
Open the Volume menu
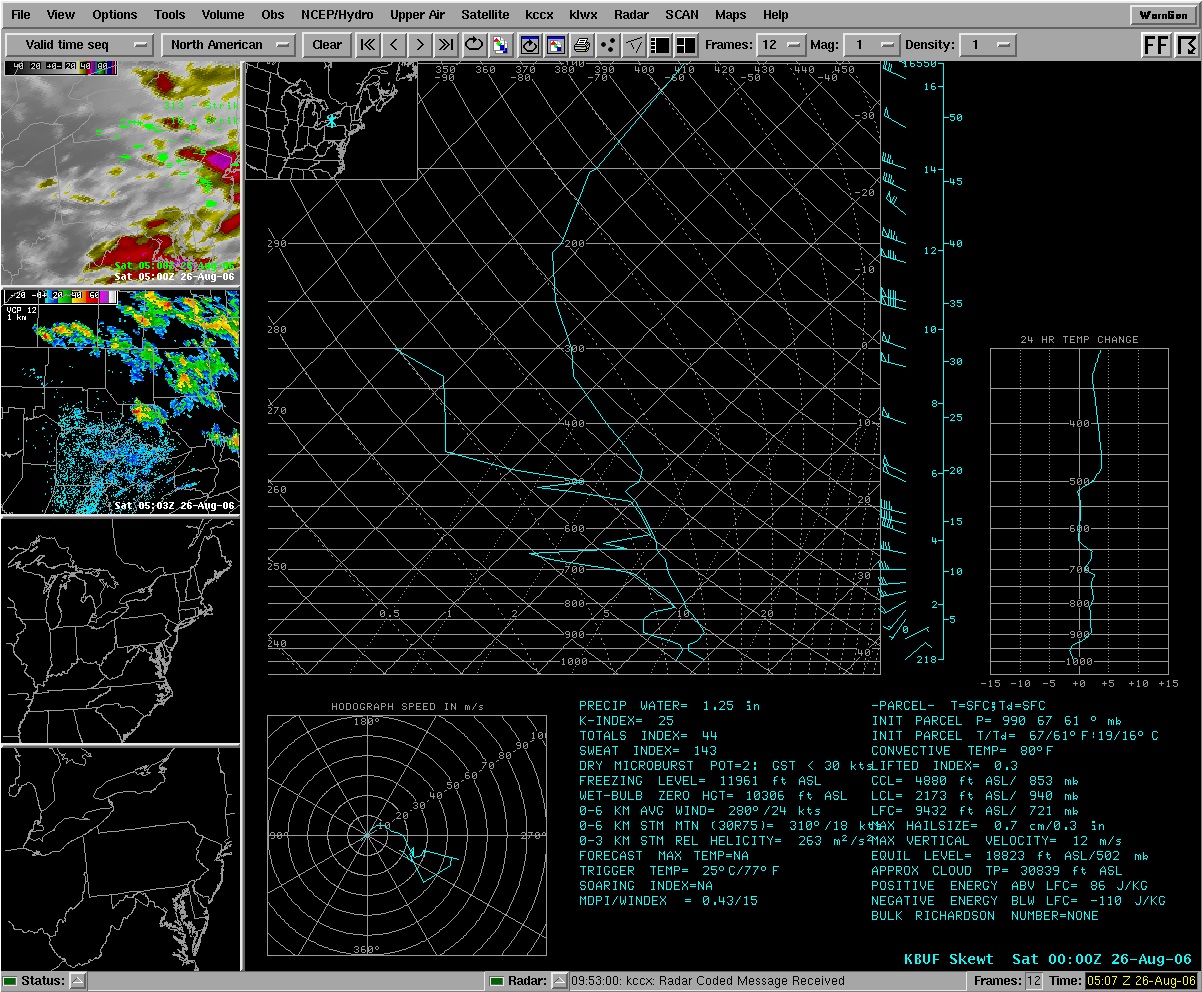point(223,15)
